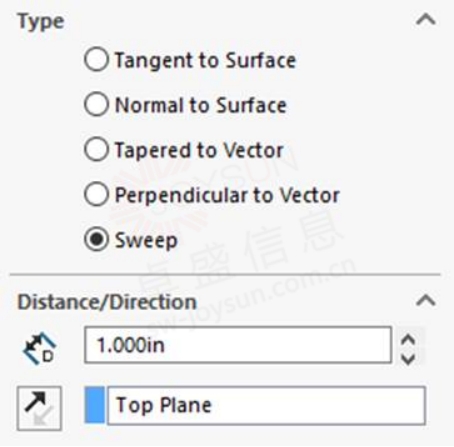Click the Tangent to Surface text label
454x447 pixels.
point(205,61)
